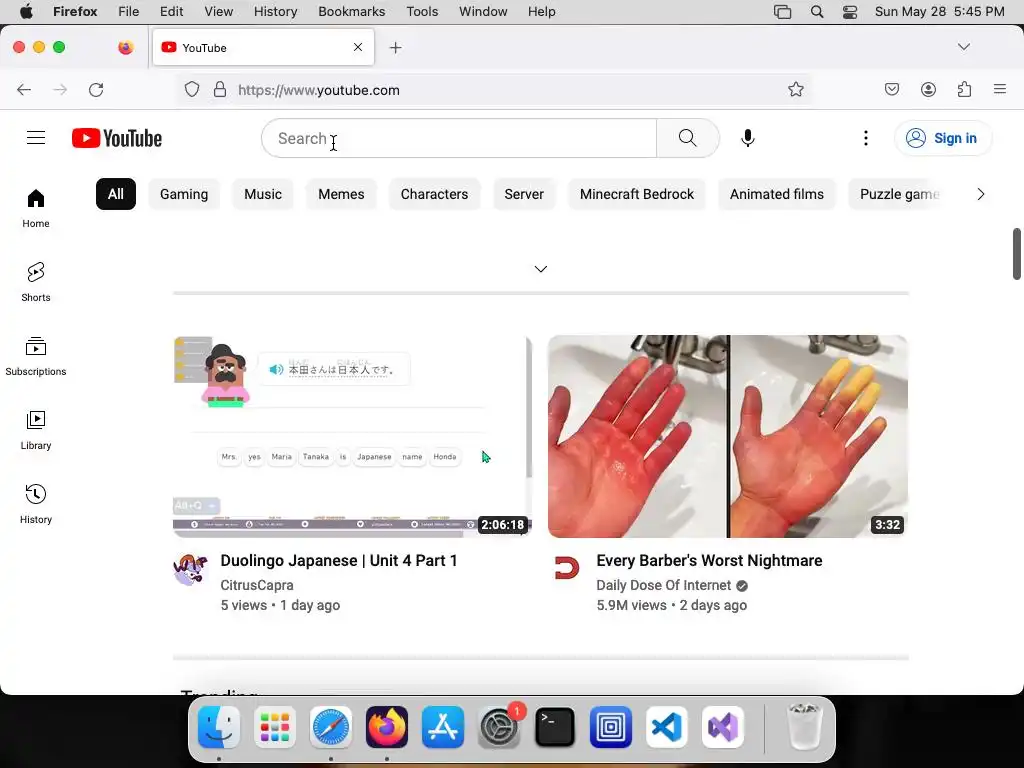Viewport: 1024px width, 768px height.
Task: Click the YouTube search input field
Action: [x=459, y=138]
